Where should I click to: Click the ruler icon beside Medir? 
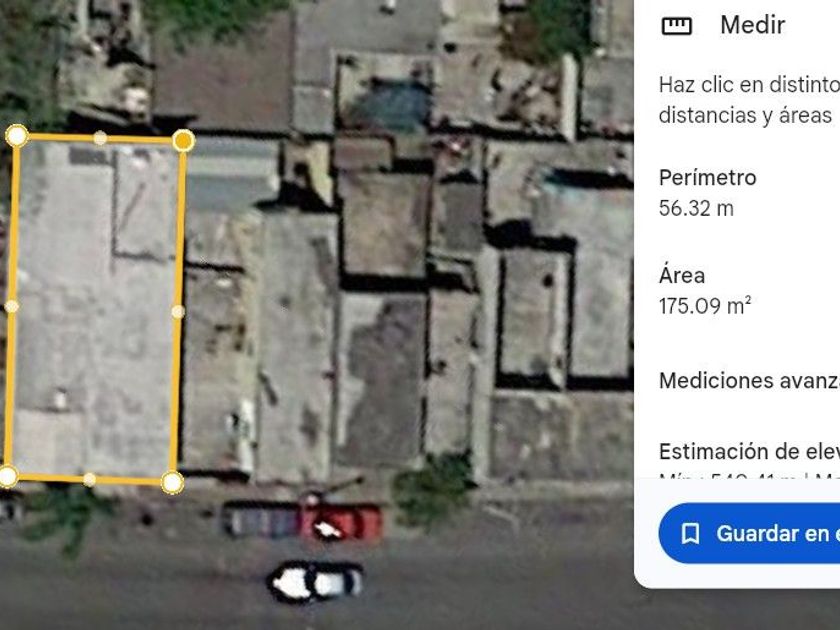(x=677, y=25)
